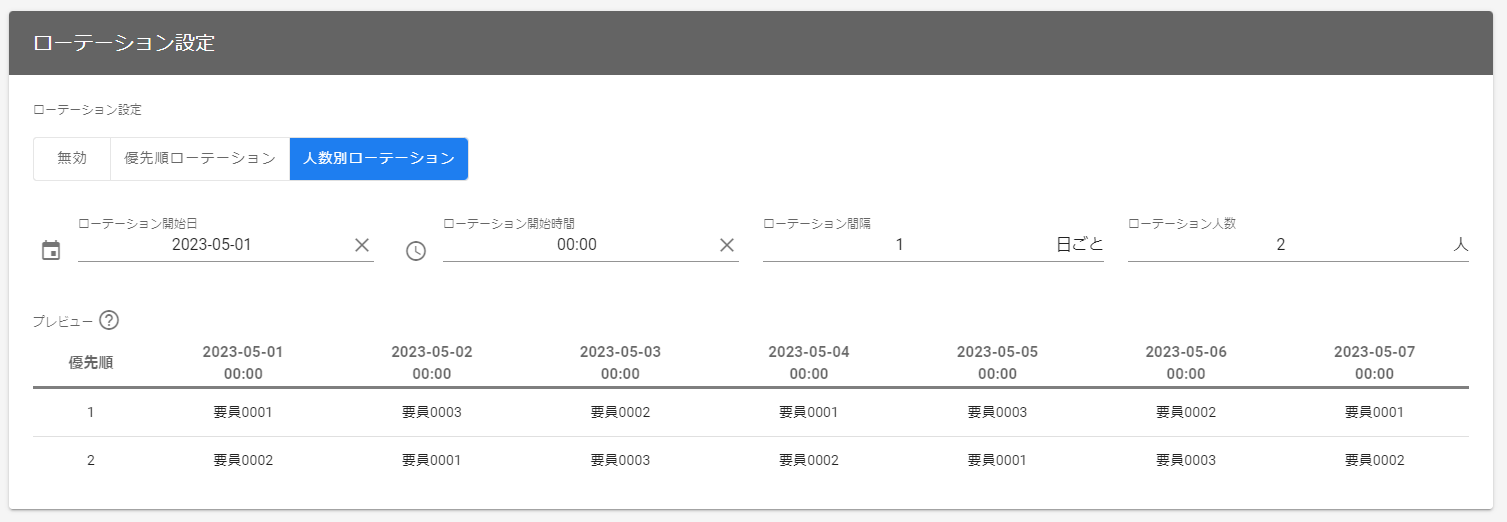
Task: Select 優先順ローテーション mode
Action: pyautogui.click(x=200, y=159)
